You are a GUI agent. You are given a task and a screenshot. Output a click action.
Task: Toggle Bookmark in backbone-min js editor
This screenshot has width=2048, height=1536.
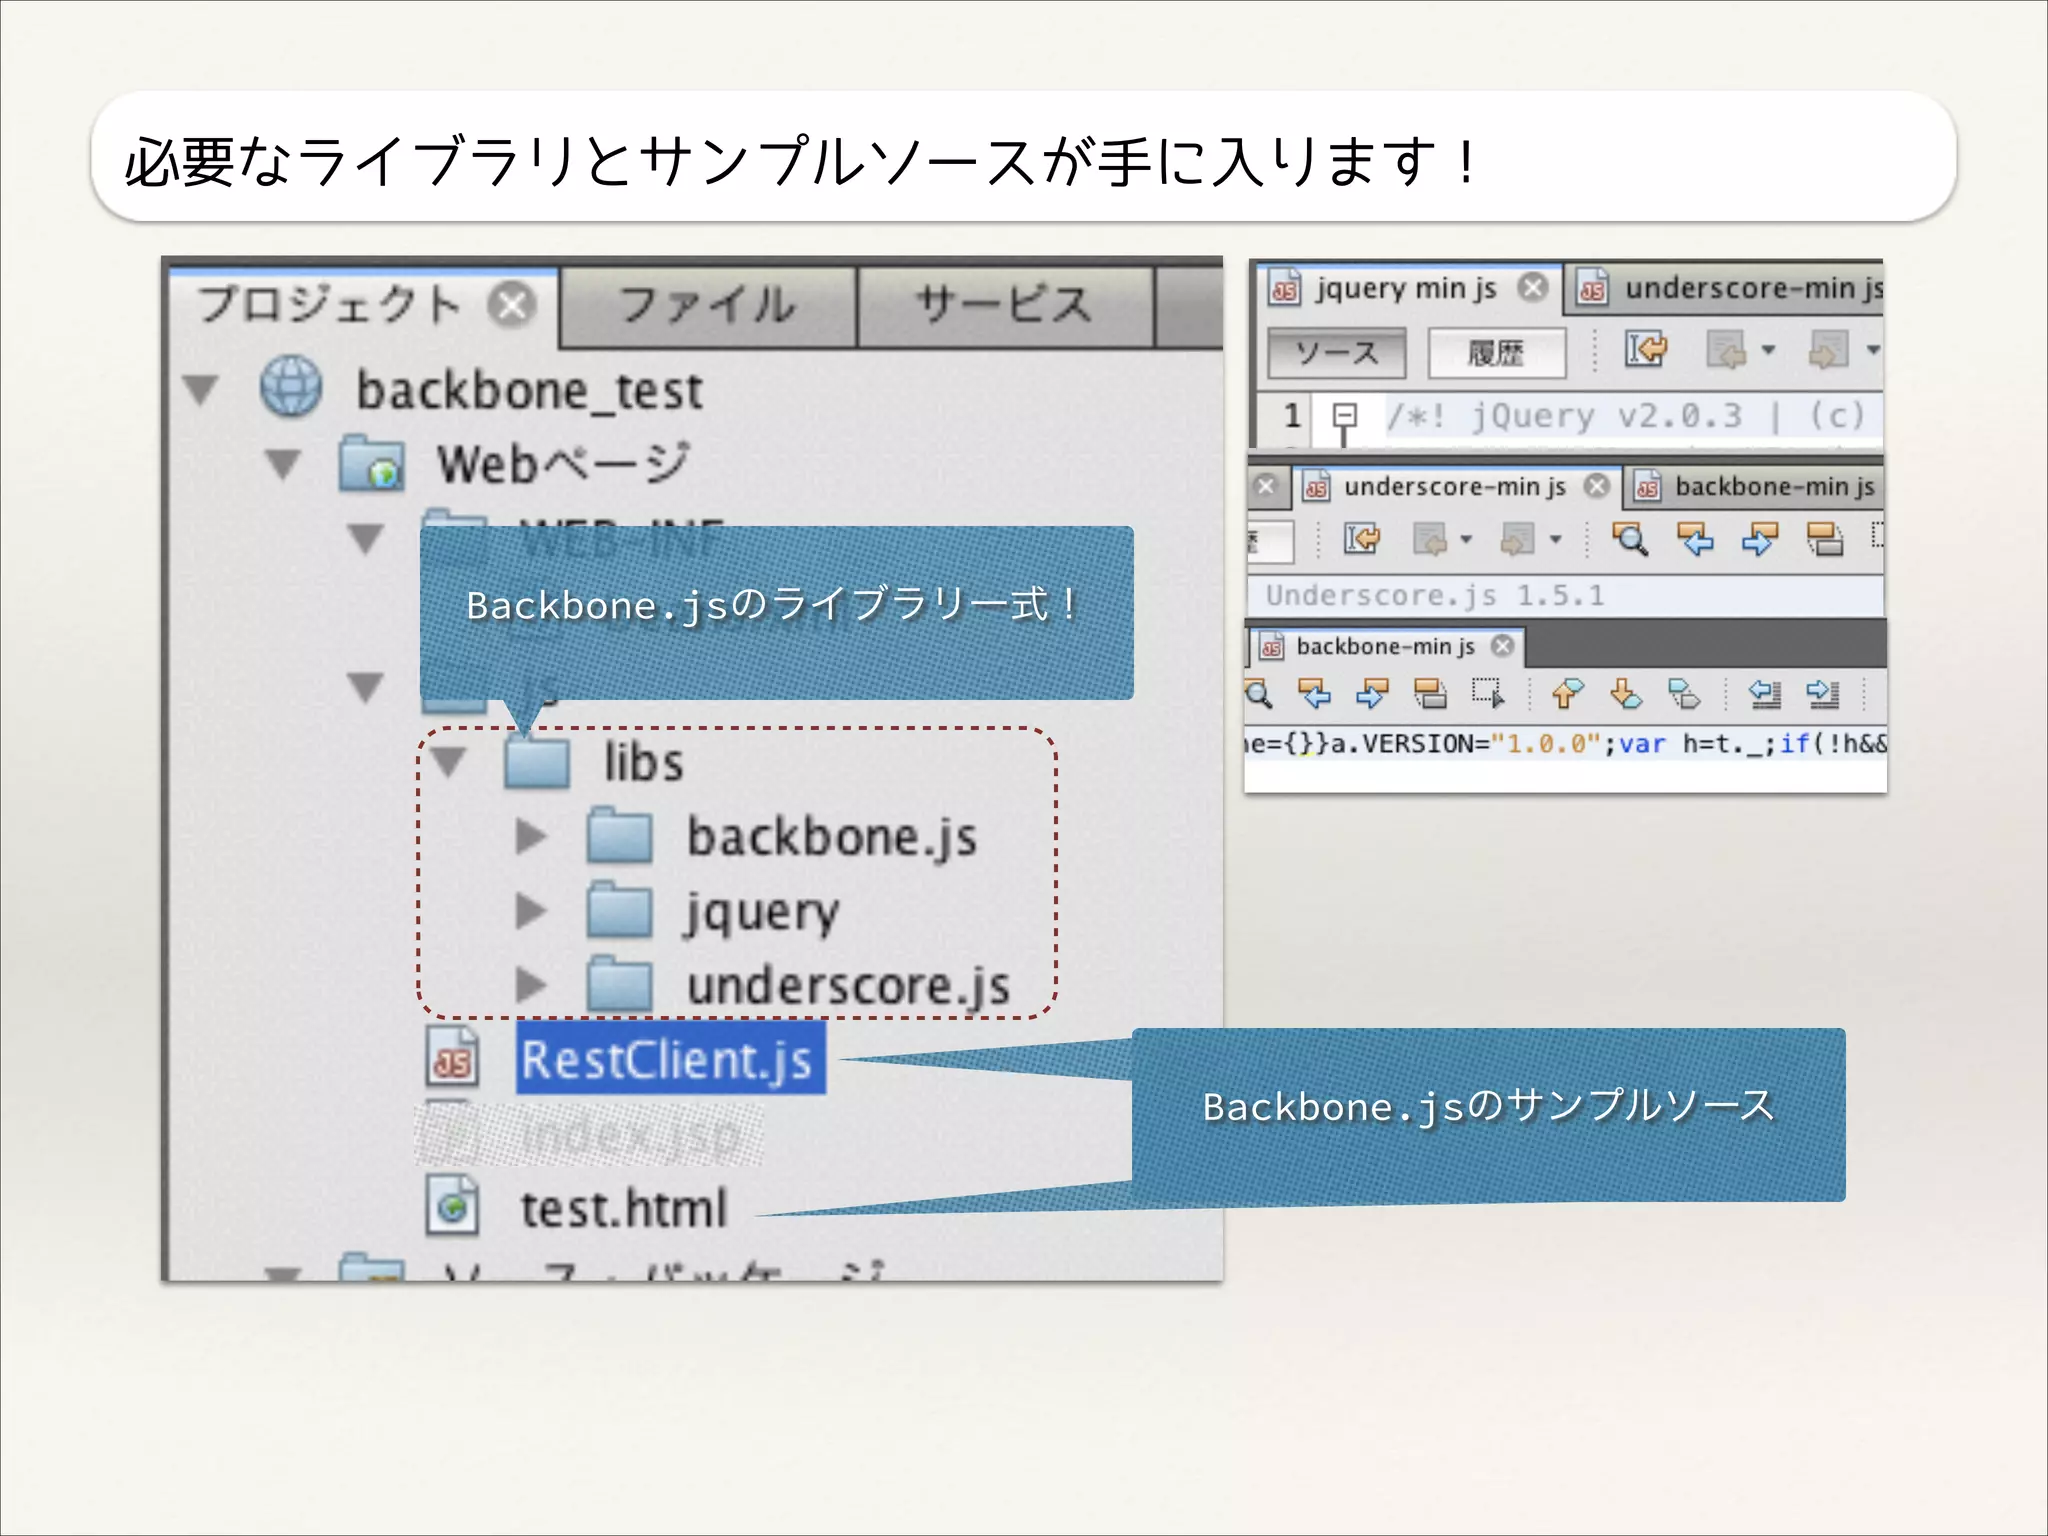point(1685,693)
